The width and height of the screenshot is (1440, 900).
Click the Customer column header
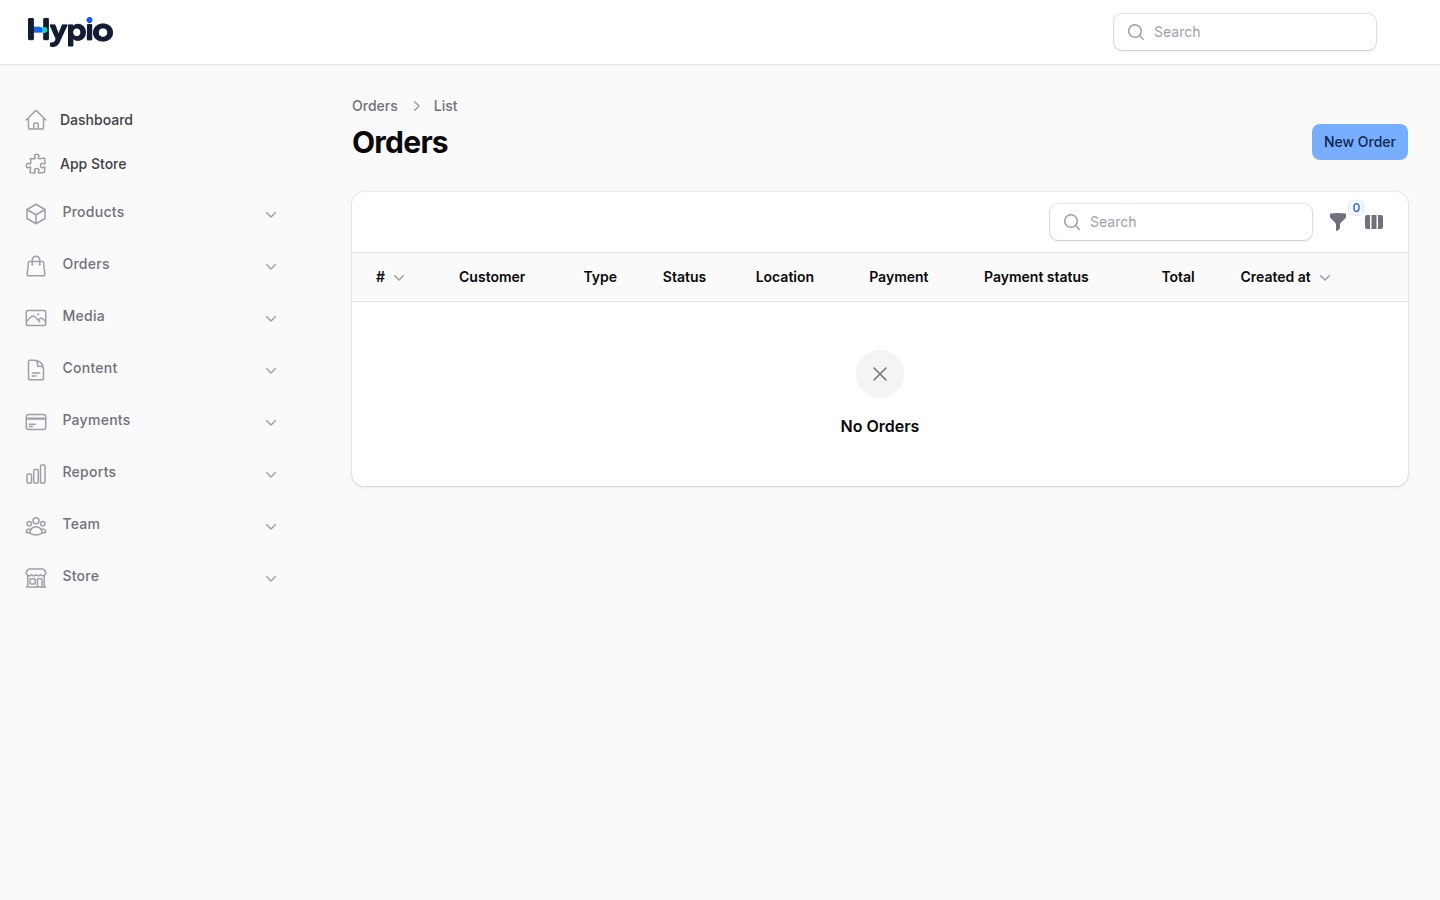[x=492, y=277]
